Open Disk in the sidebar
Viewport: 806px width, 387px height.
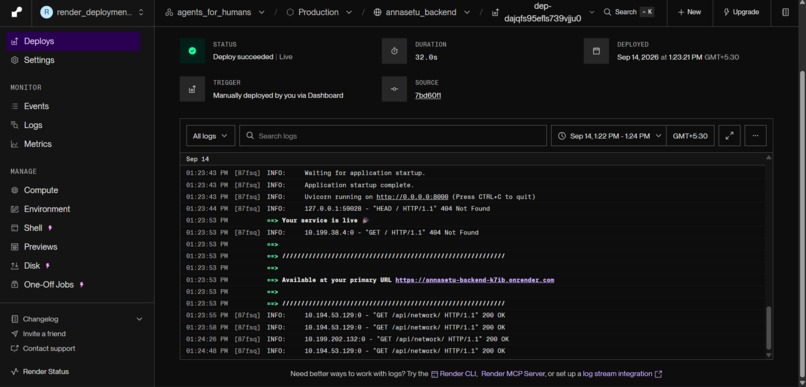pyautogui.click(x=72, y=266)
